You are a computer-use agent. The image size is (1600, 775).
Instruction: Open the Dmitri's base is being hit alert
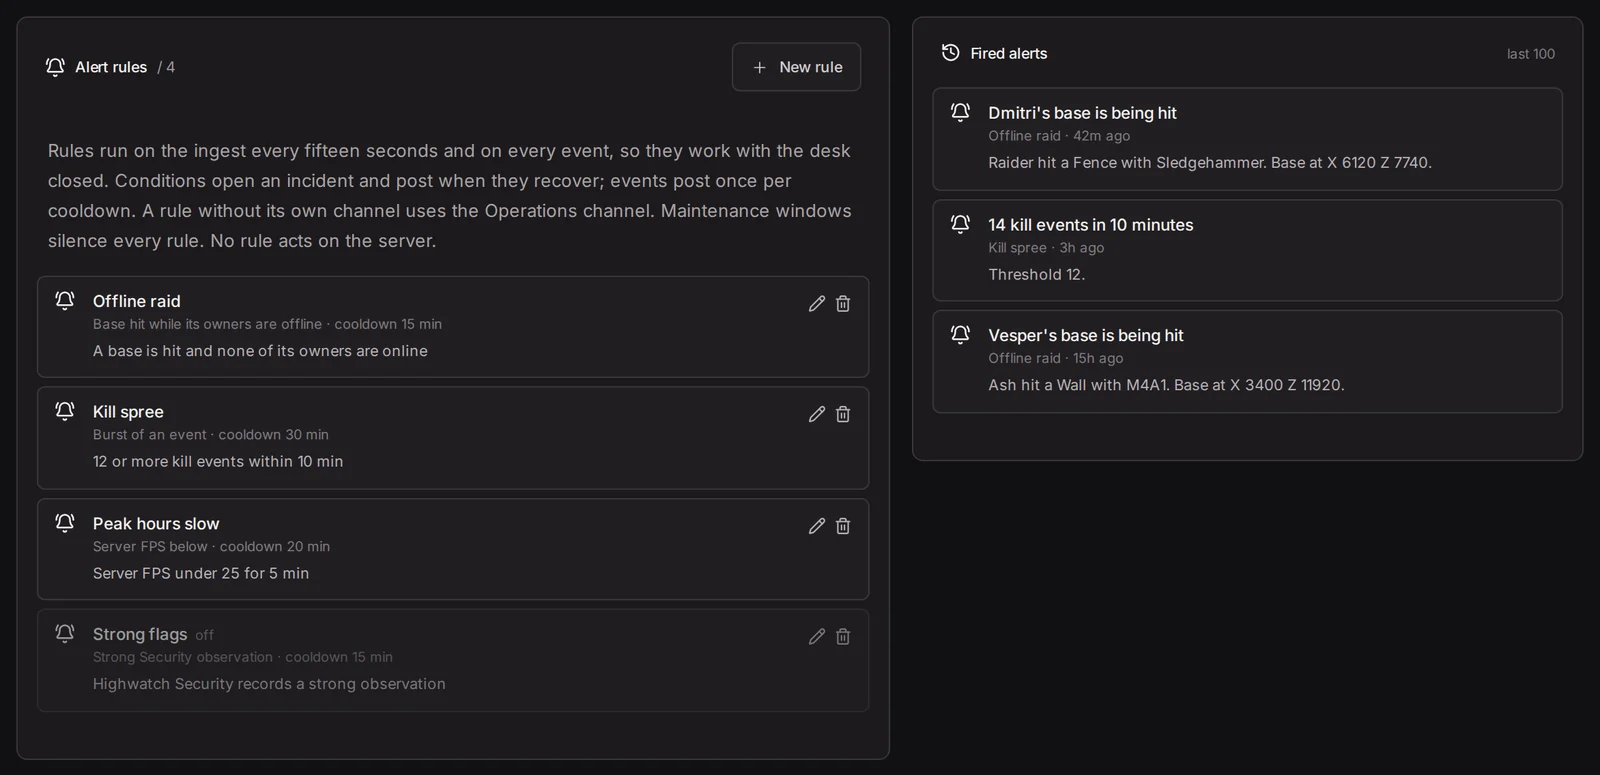point(1247,139)
